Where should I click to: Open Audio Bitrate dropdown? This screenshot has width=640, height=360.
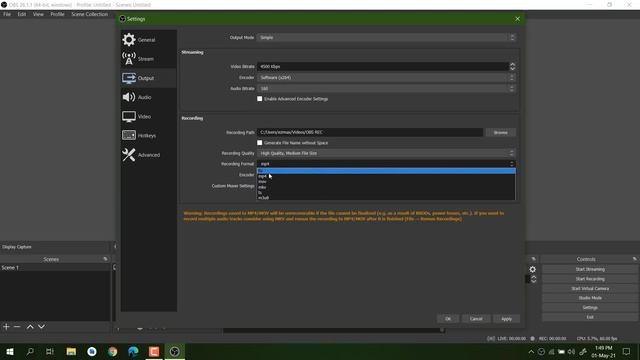pyautogui.click(x=386, y=89)
